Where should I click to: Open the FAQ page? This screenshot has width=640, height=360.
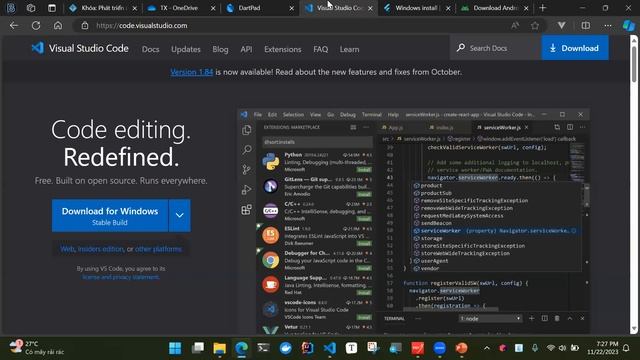point(320,49)
